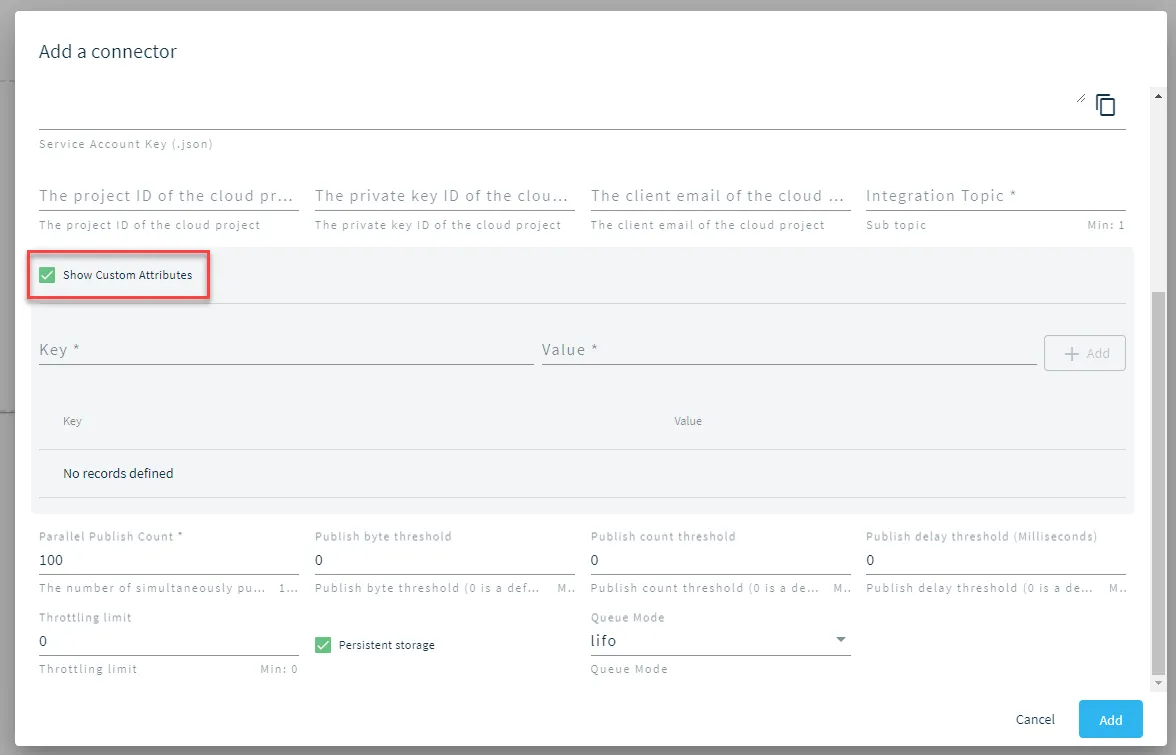Toggle Persistent storage checkbox
The height and width of the screenshot is (755, 1176).
[323, 645]
